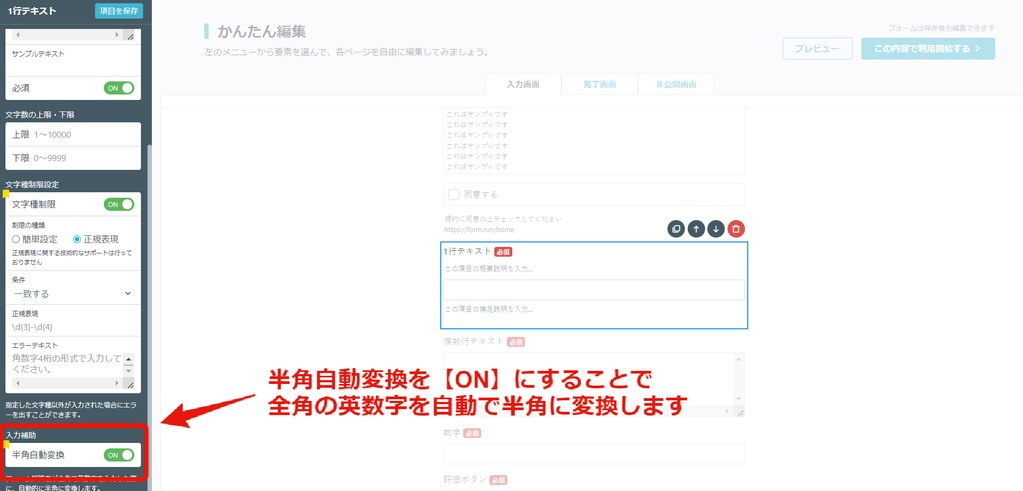Click the 1行テキスト input box in preview

594,290
